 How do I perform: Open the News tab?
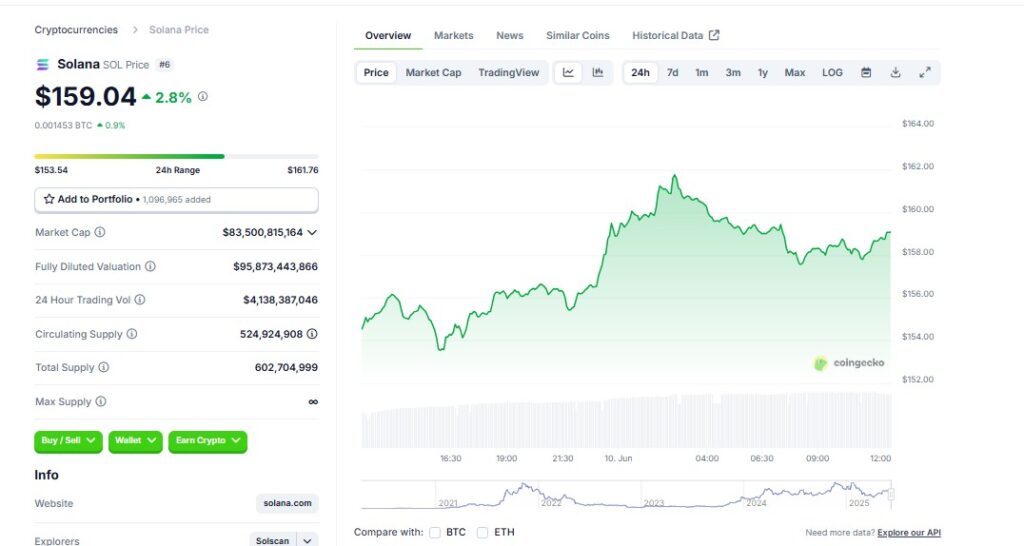click(509, 35)
